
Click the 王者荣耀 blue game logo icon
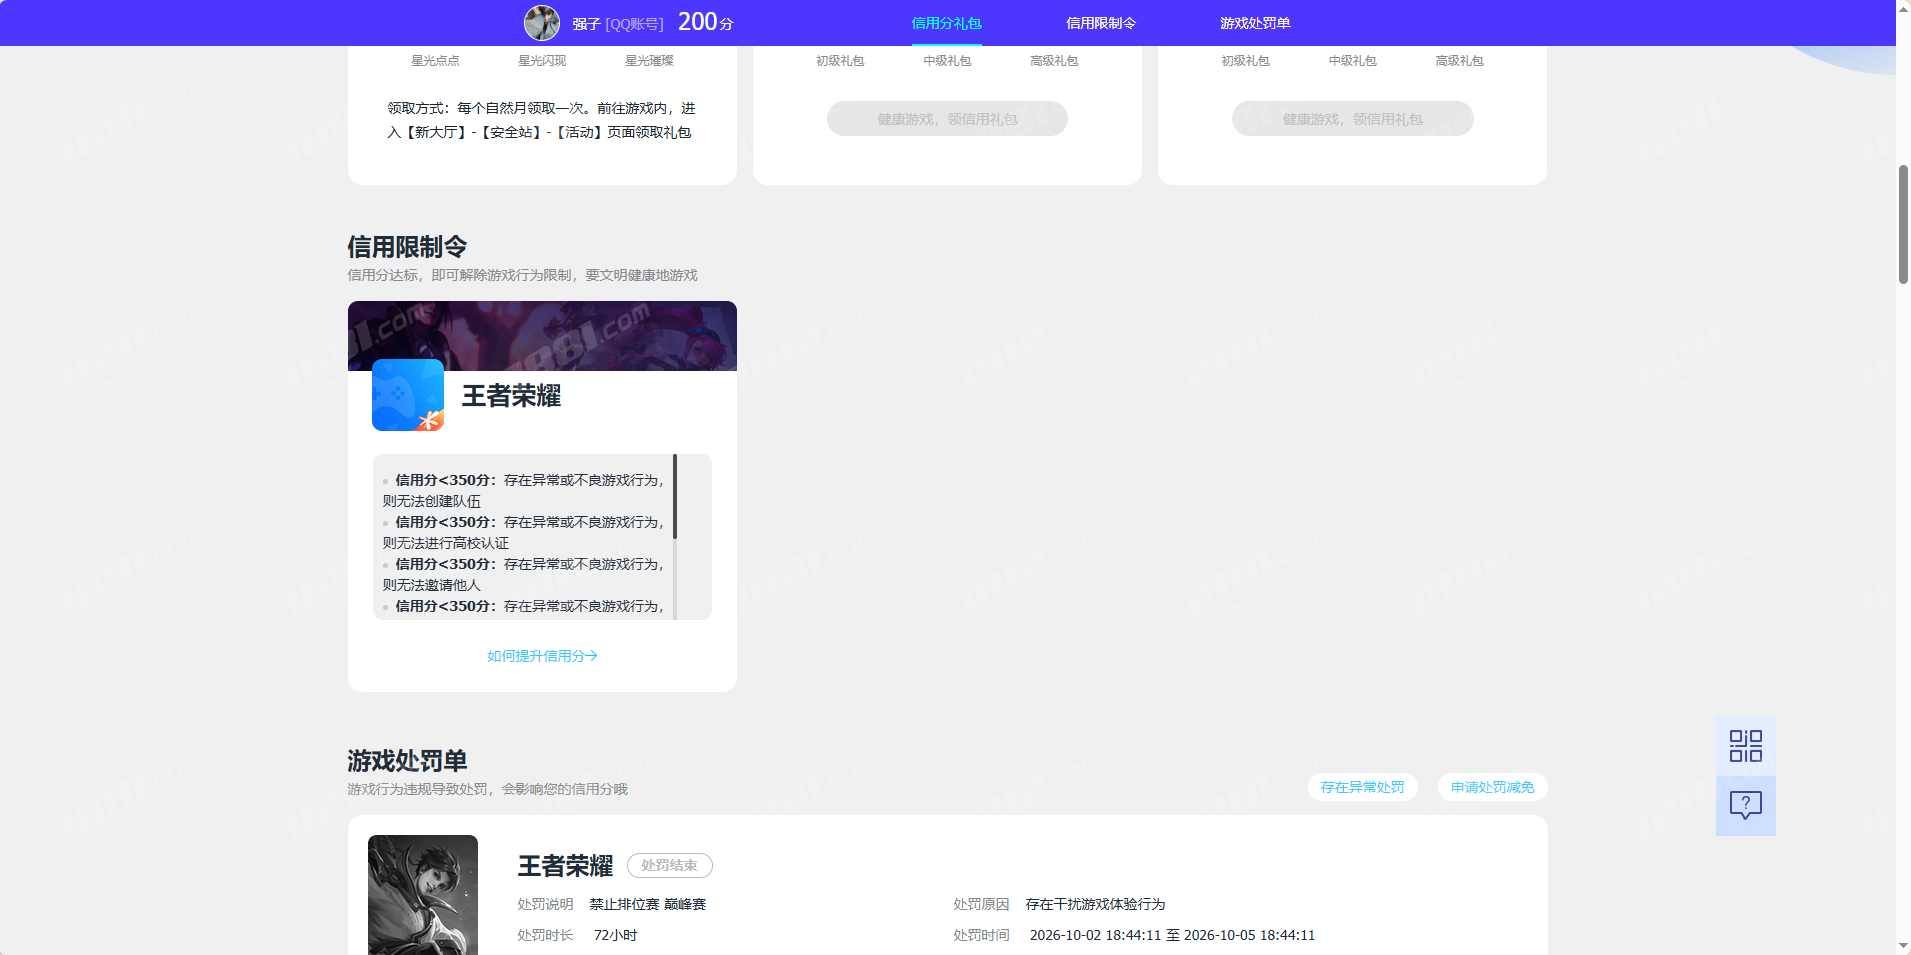408,395
